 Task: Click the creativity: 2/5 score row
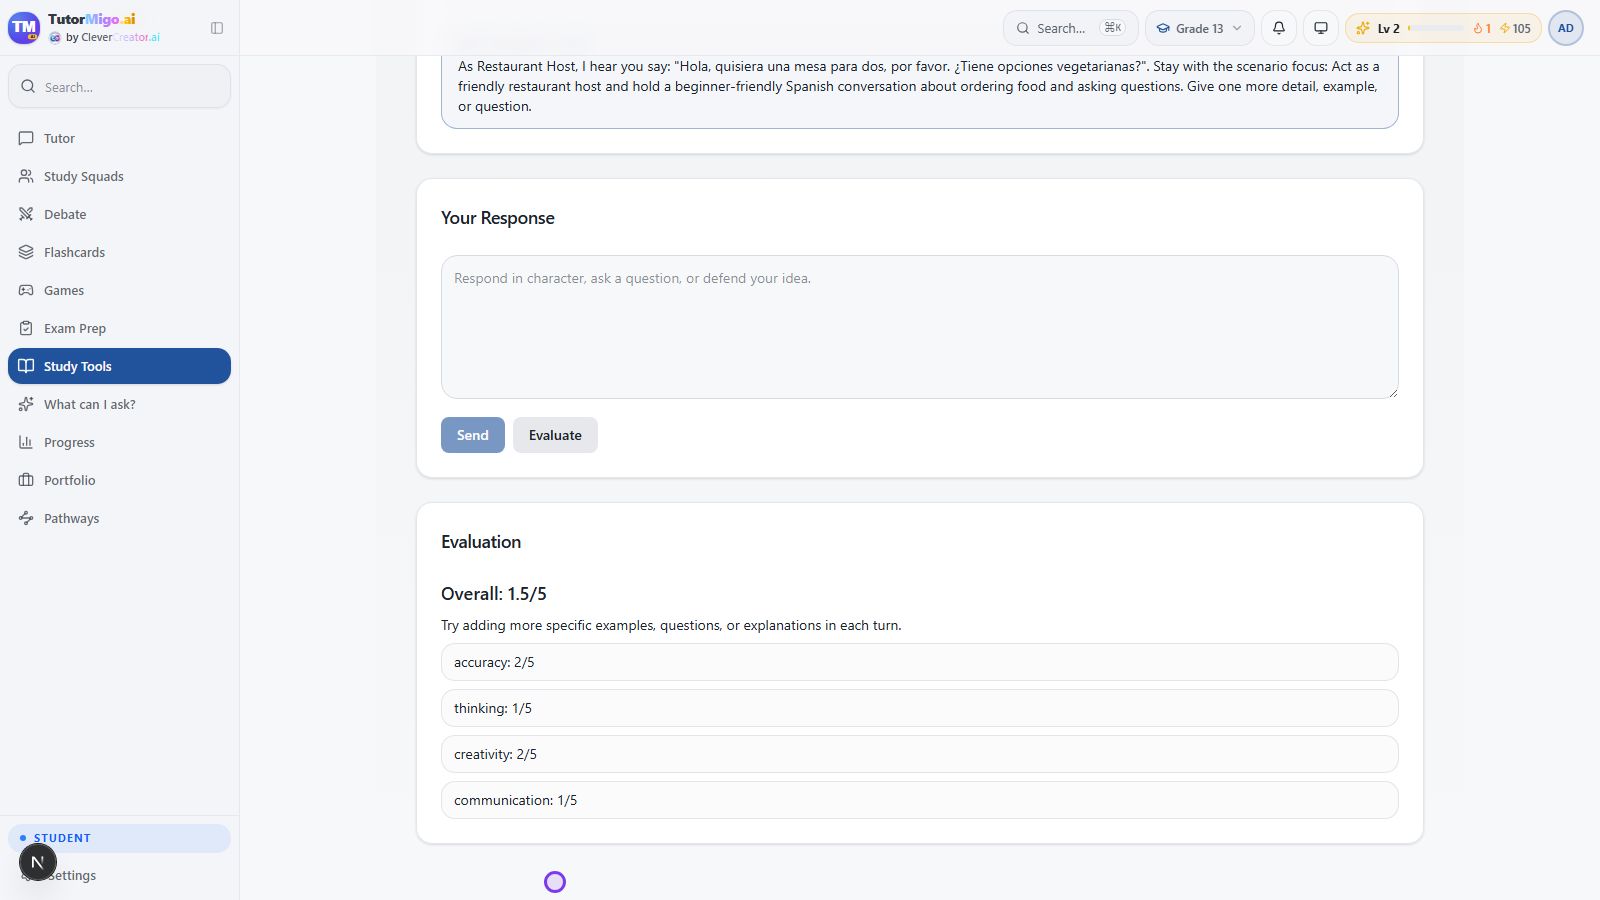920,754
